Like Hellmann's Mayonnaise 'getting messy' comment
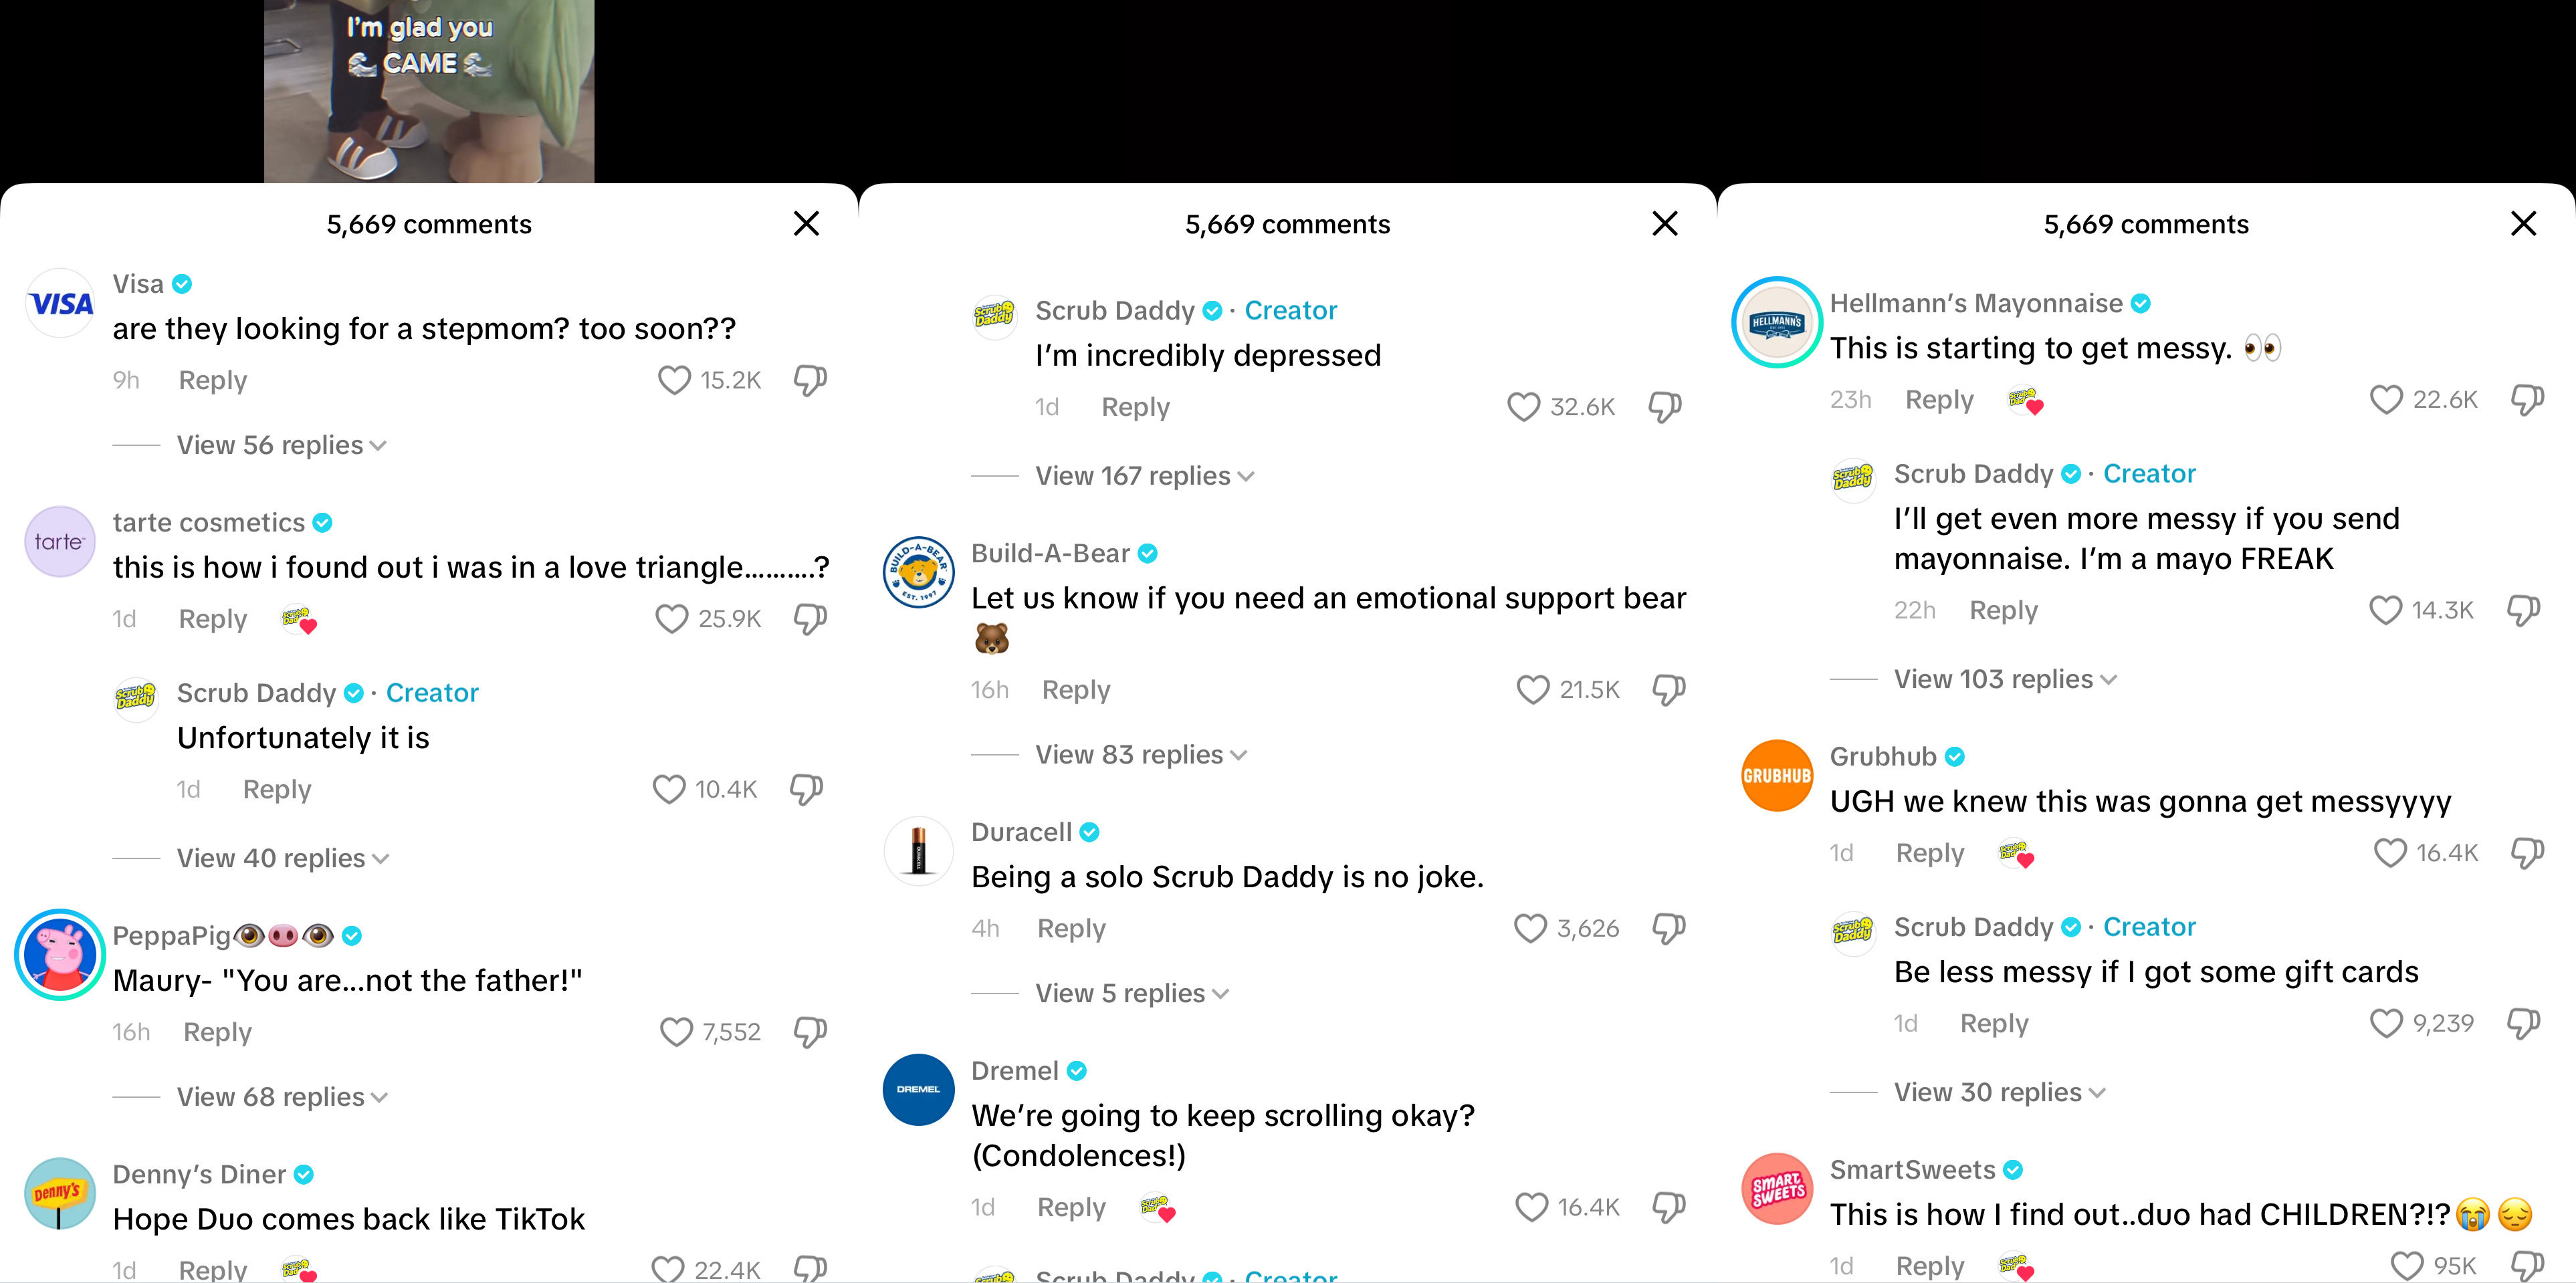The height and width of the screenshot is (1283, 2576). [2386, 400]
